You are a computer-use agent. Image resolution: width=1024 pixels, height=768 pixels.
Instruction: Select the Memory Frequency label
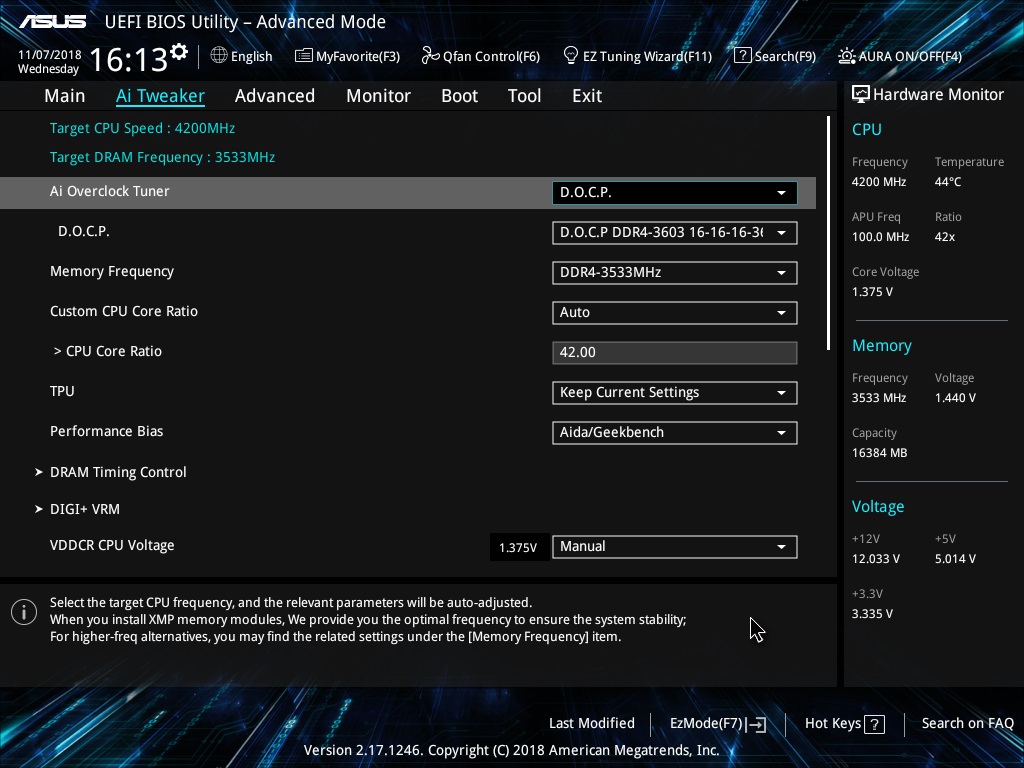coord(112,272)
